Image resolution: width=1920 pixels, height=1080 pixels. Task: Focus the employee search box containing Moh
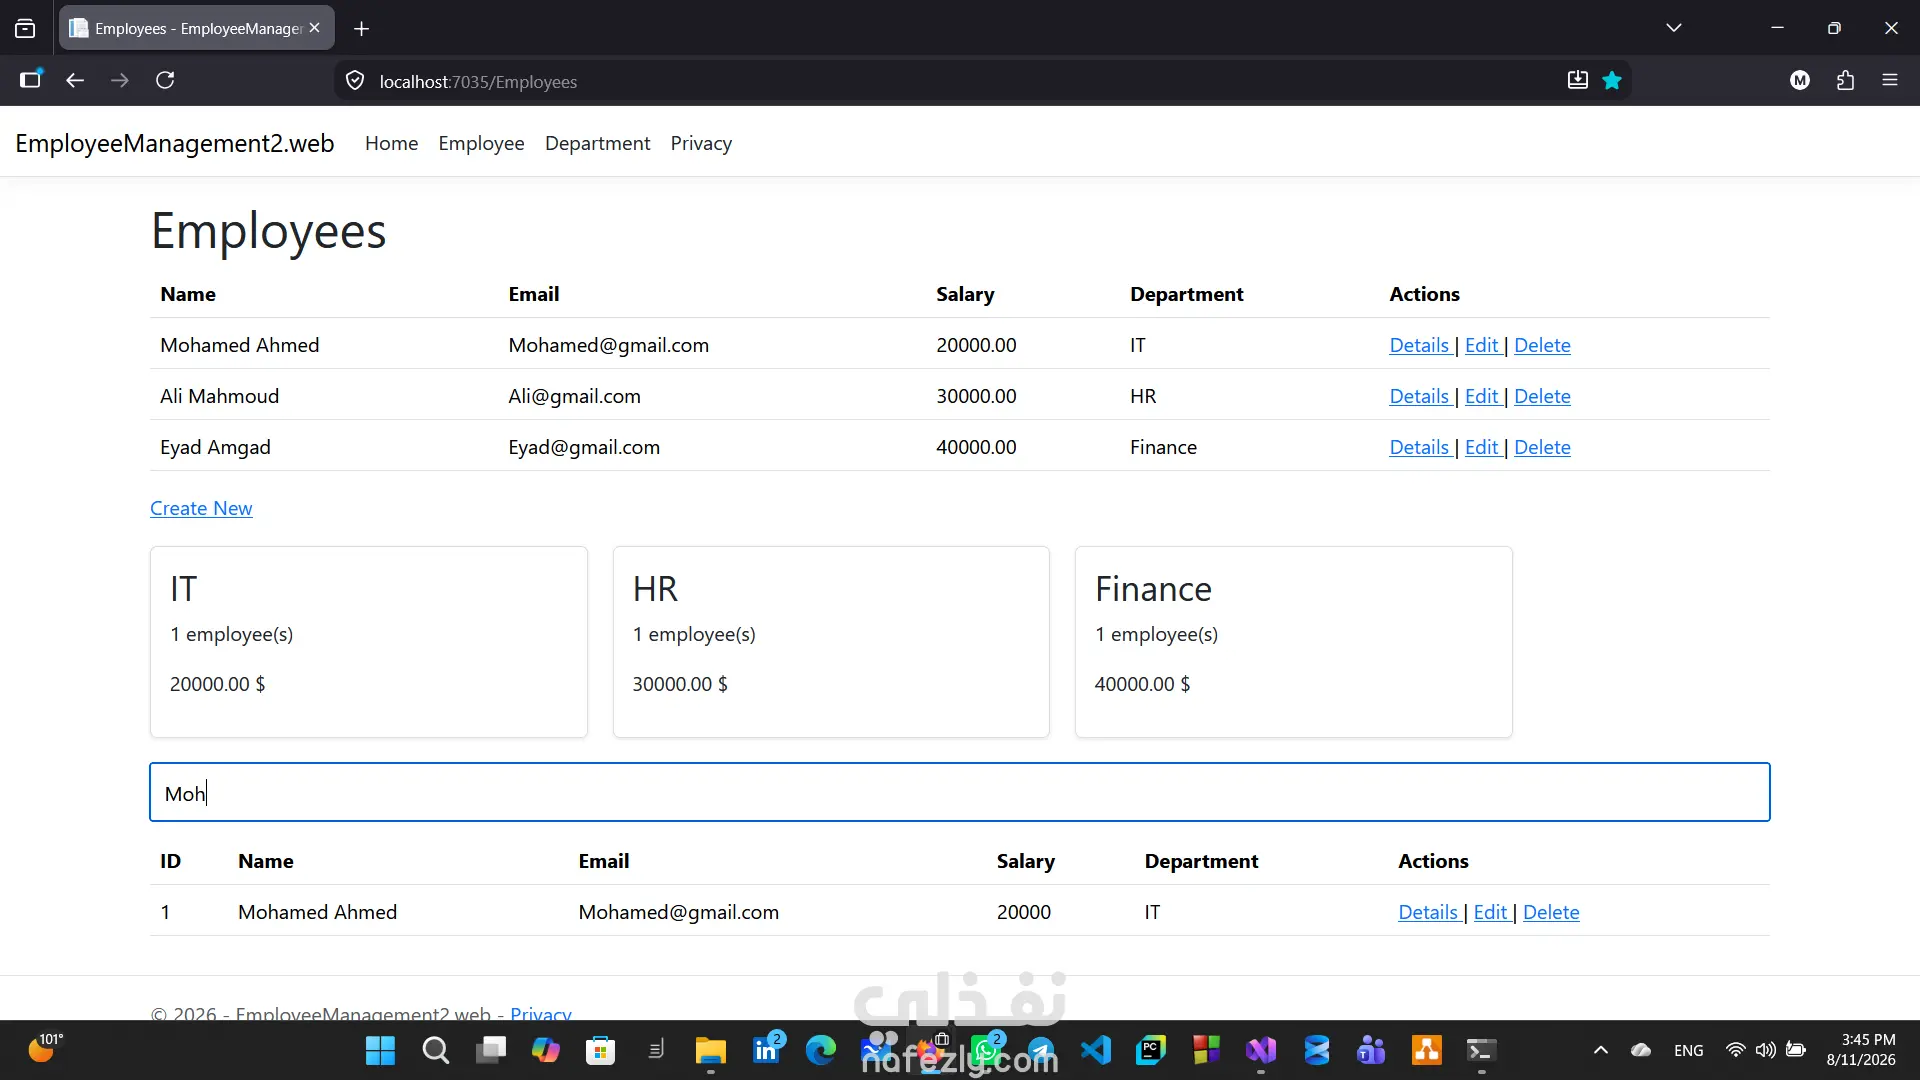pos(960,793)
